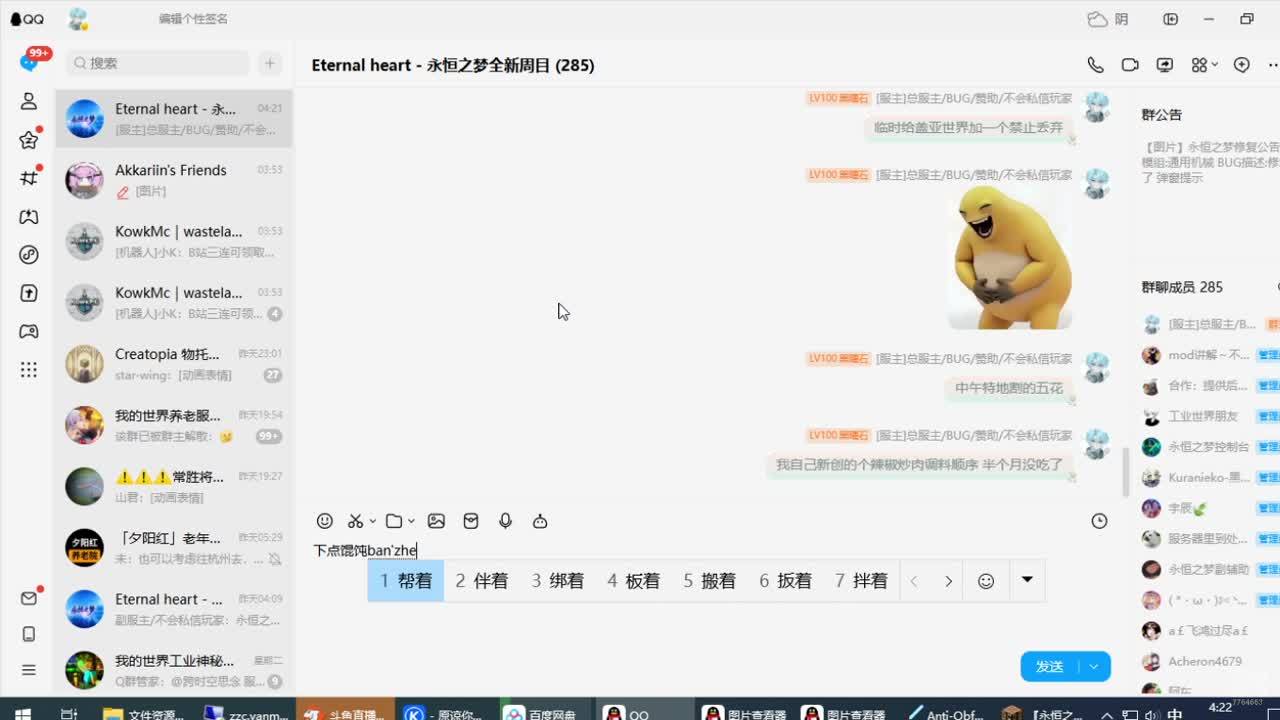This screenshot has height=720, width=1280.
Task: Open the 我的世界工业神秘 conversation
Action: pyautogui.click(x=174, y=670)
